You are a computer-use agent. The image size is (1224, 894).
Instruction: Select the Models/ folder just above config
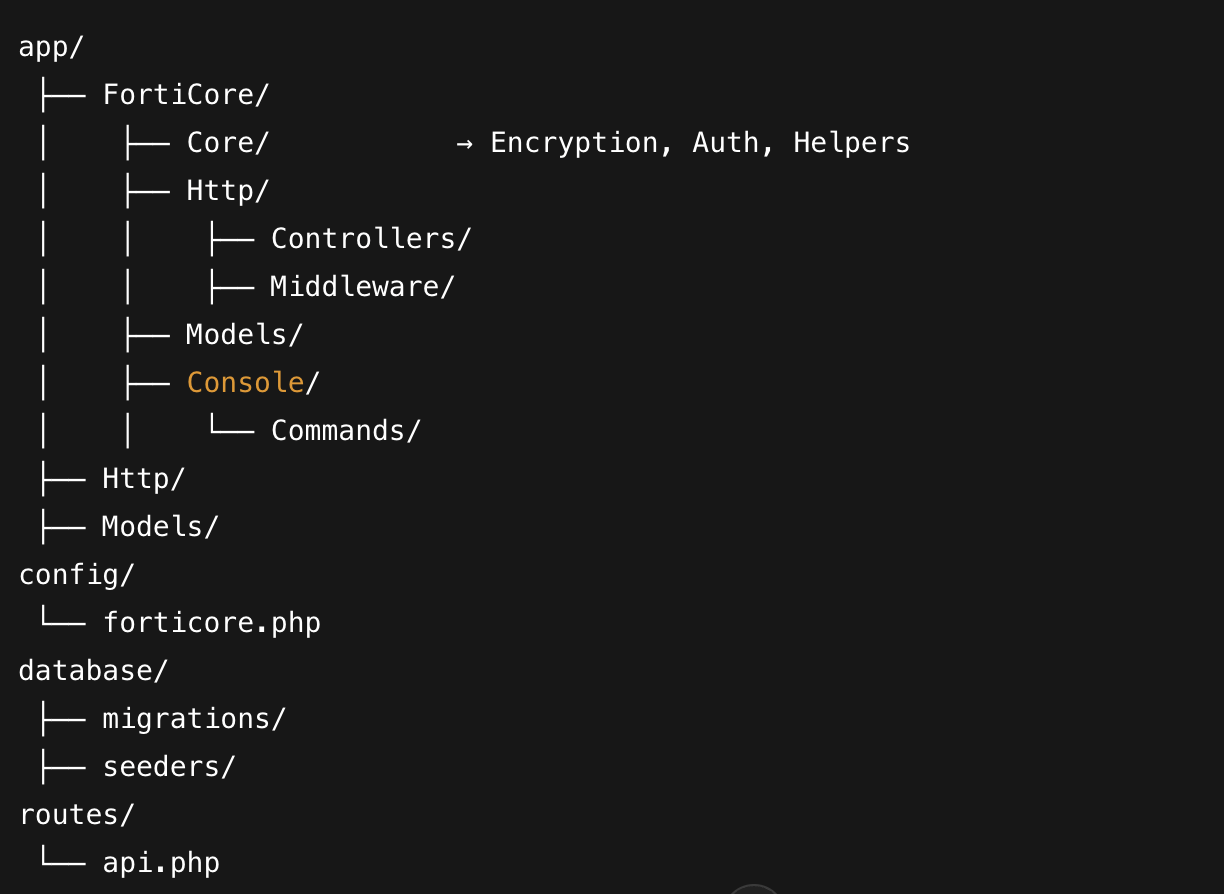point(159,527)
